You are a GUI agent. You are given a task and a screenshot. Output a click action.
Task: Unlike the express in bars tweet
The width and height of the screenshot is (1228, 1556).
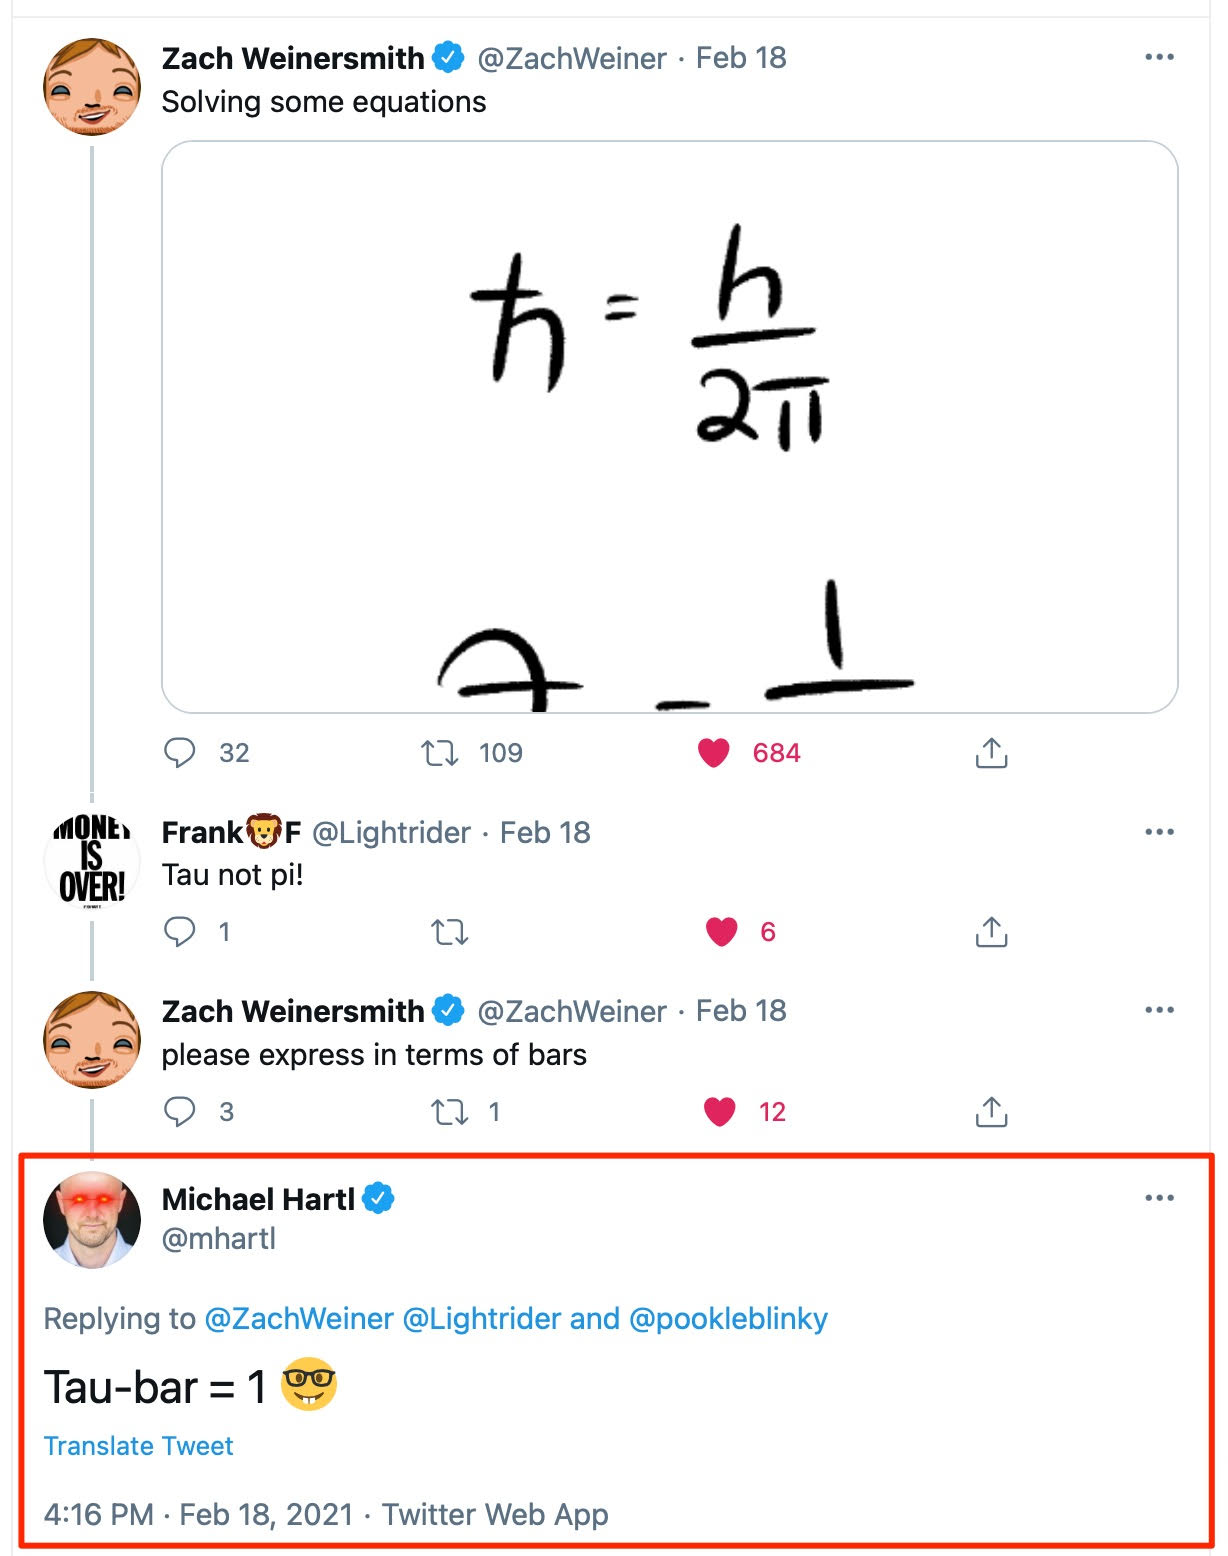[x=720, y=1111]
